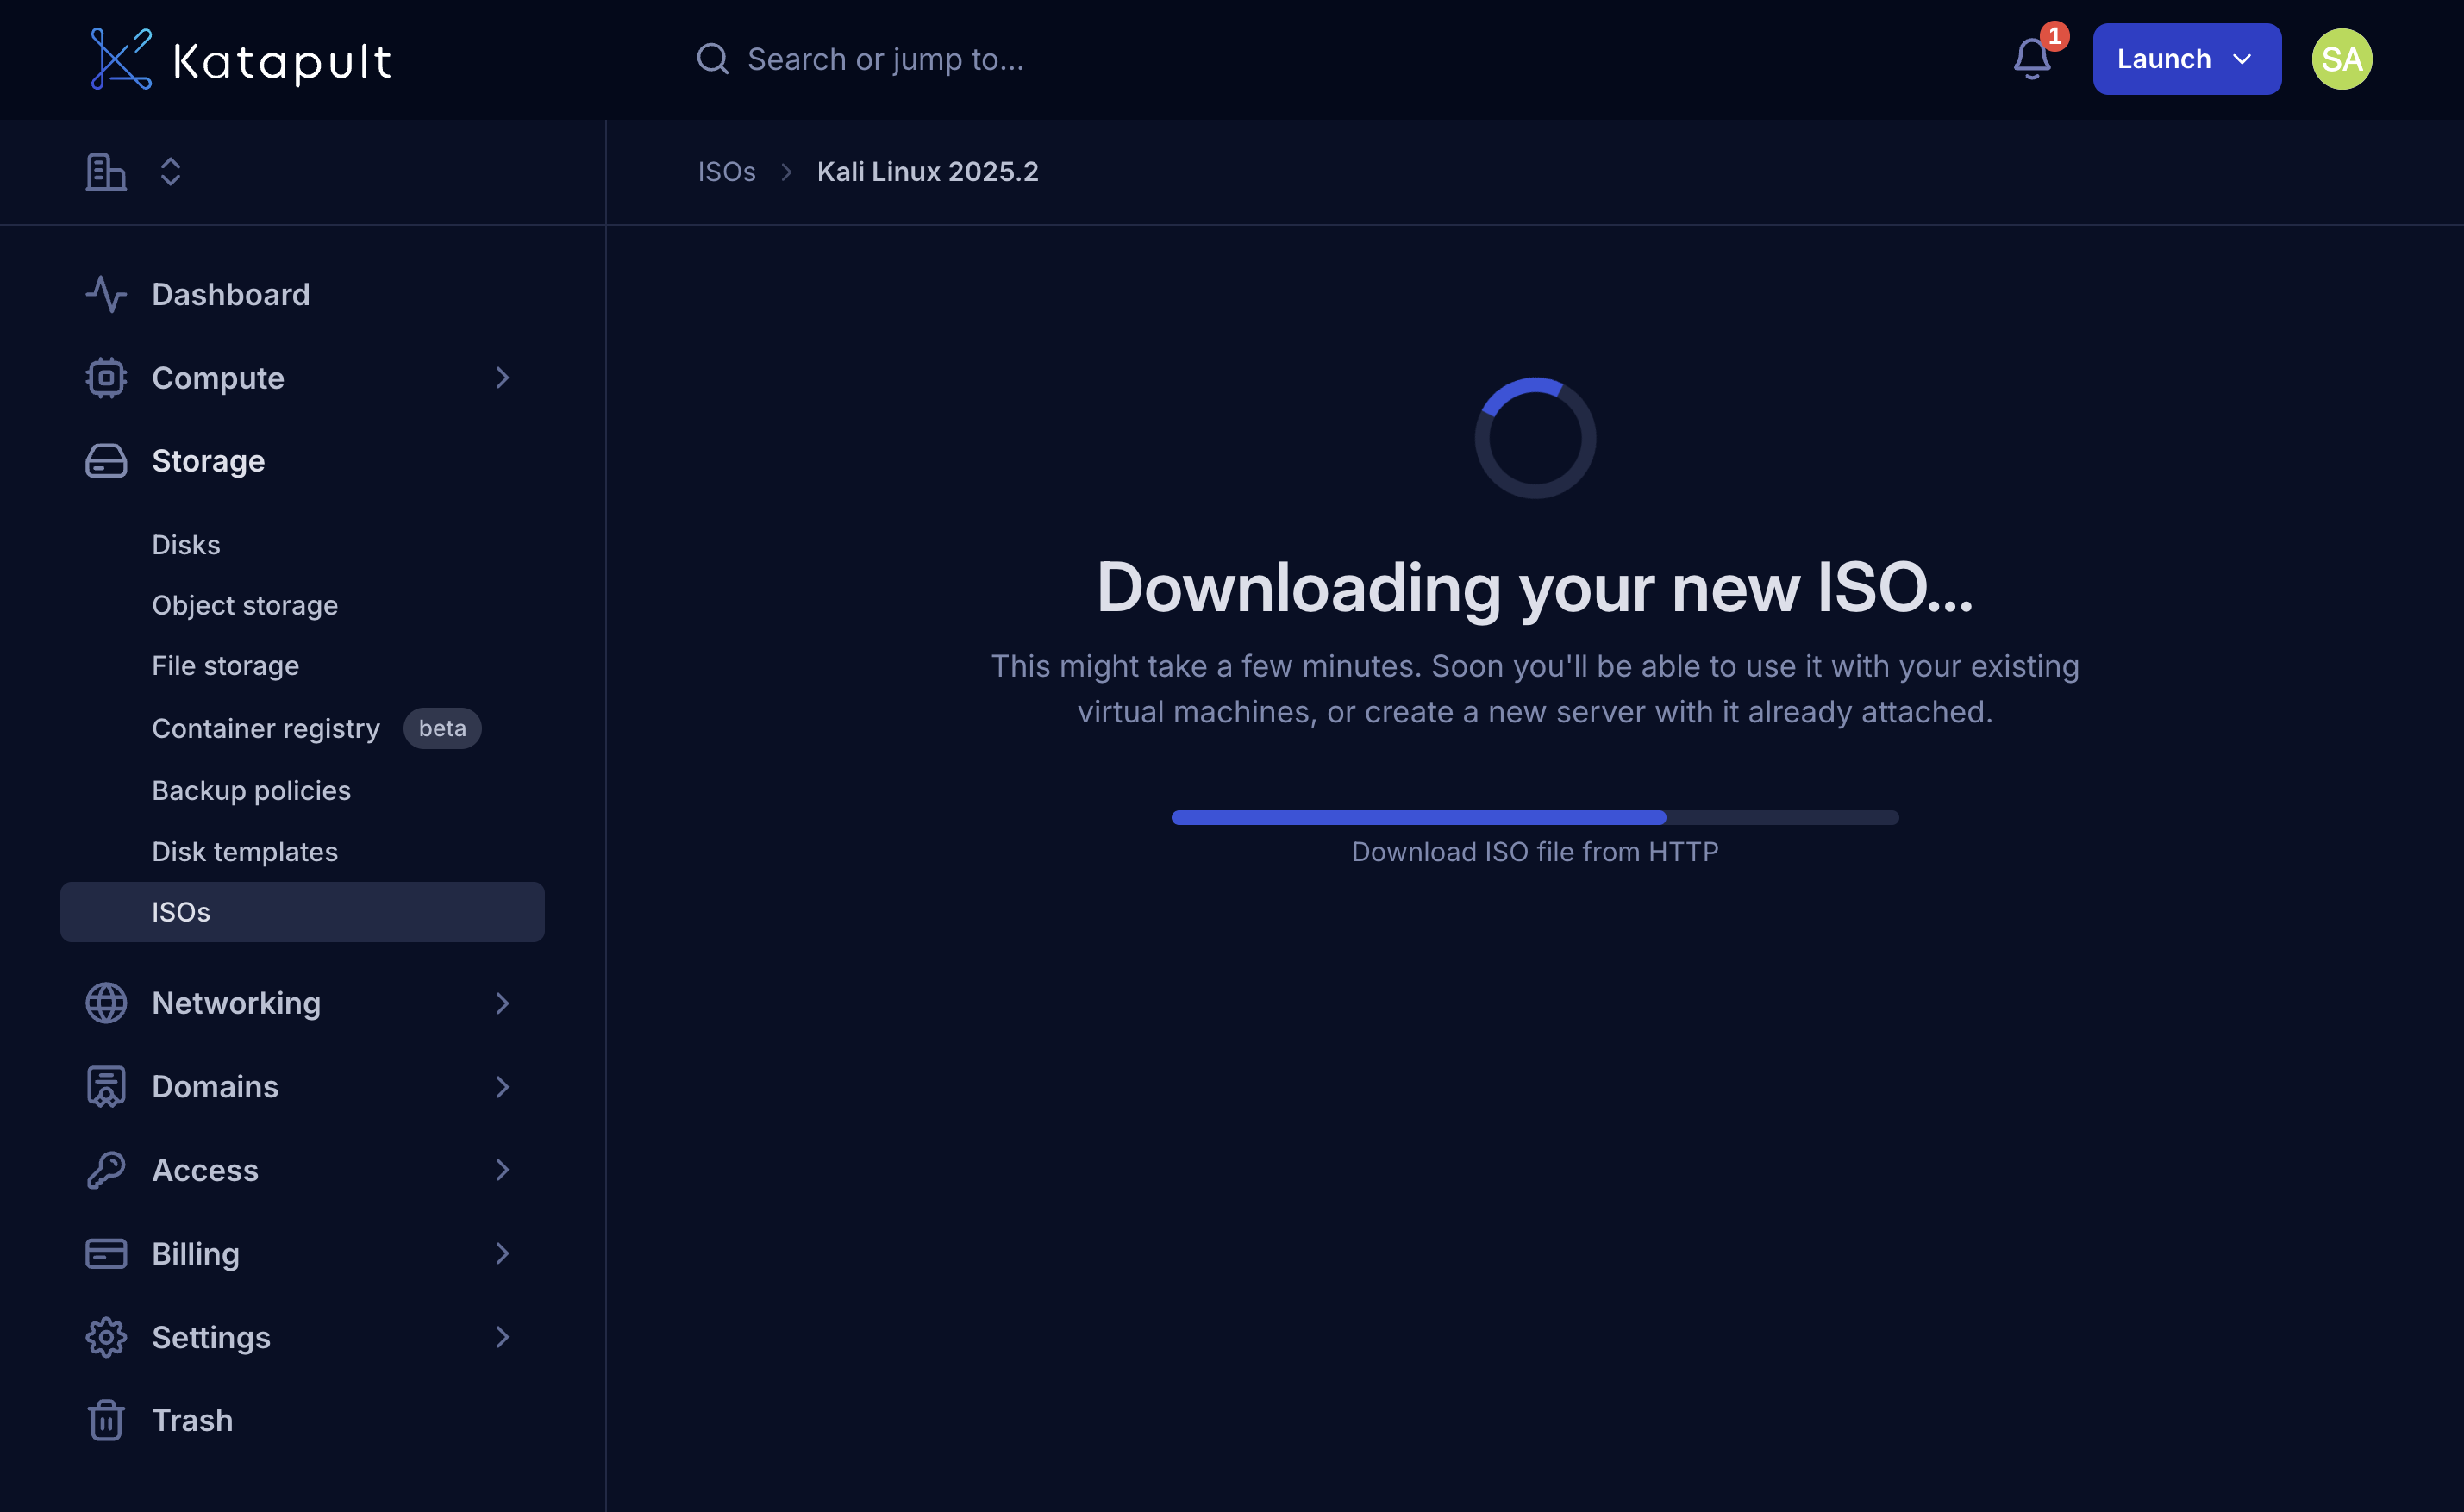This screenshot has height=1512, width=2464.
Task: Click the Access menu label
Action: coord(205,1170)
